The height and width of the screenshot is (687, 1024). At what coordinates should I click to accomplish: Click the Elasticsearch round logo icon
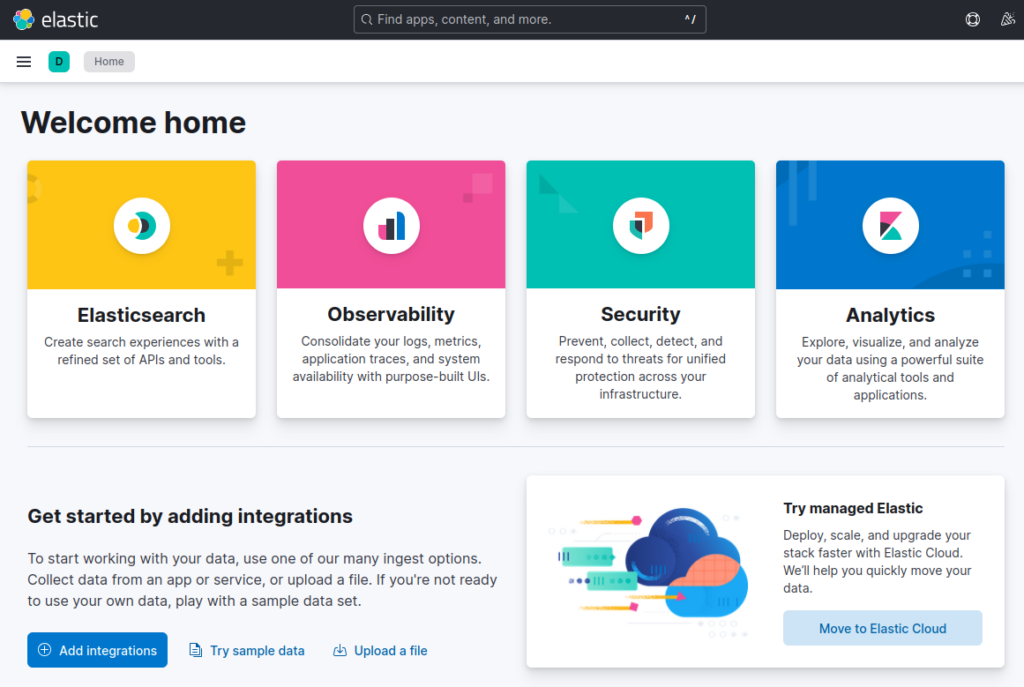pyautogui.click(x=142, y=226)
